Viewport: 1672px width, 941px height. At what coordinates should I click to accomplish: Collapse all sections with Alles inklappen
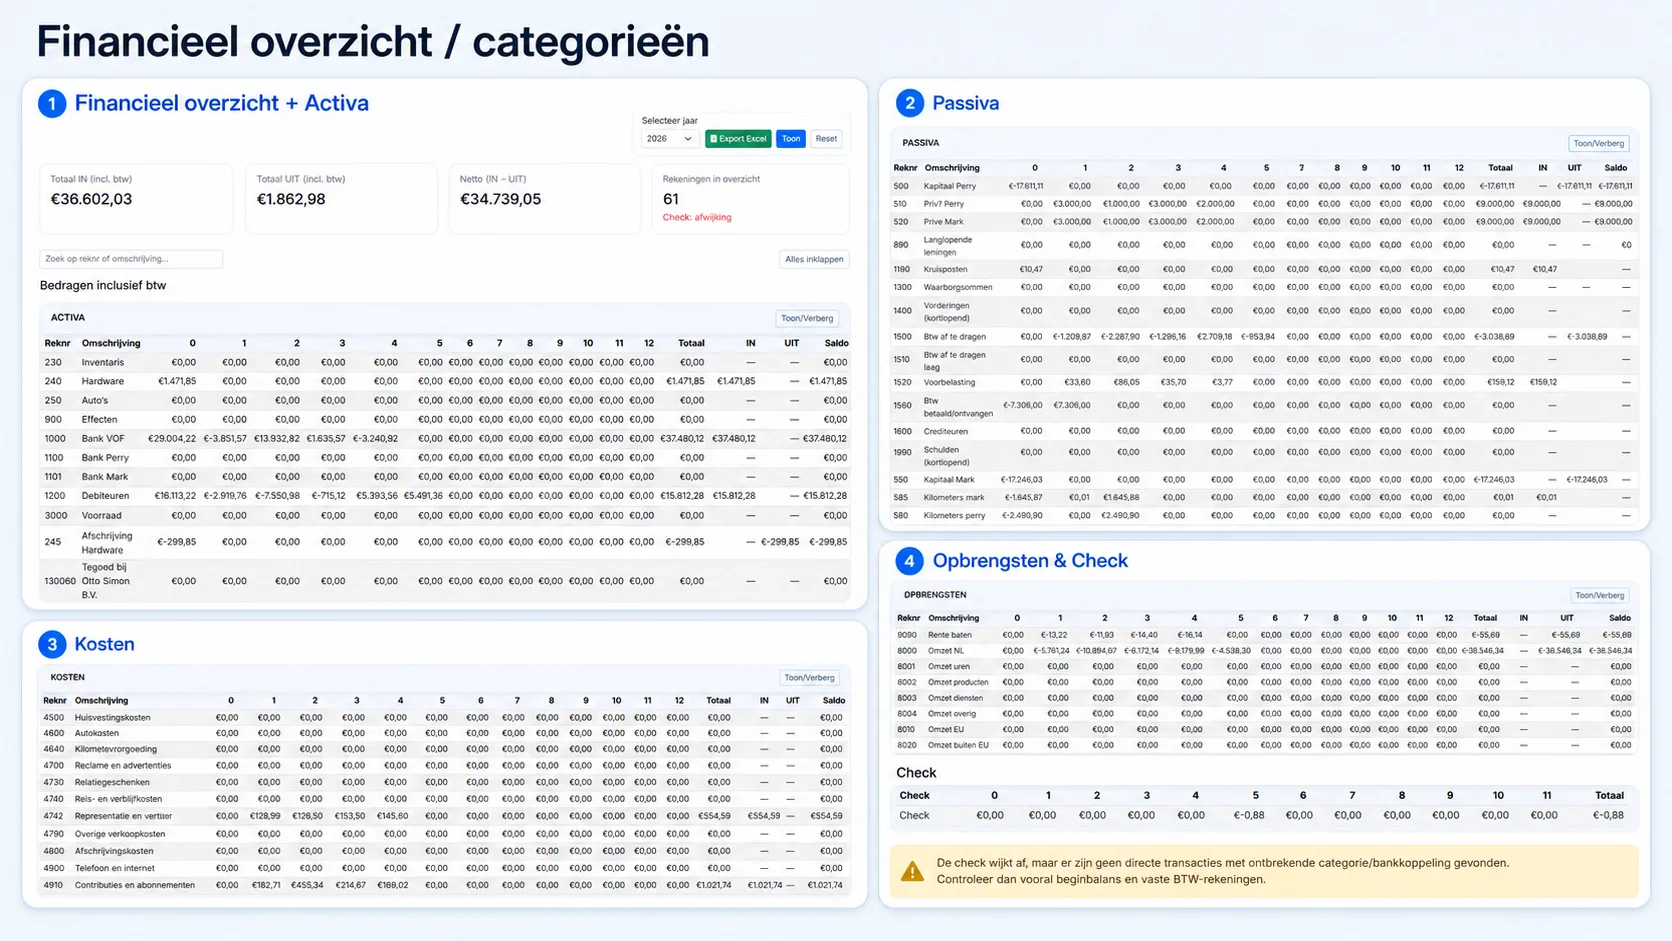tap(814, 259)
